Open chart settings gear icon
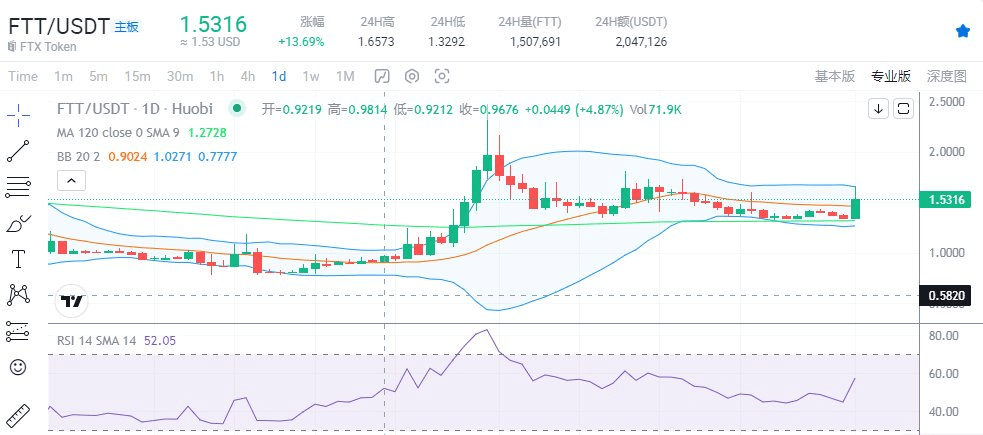 click(x=411, y=76)
